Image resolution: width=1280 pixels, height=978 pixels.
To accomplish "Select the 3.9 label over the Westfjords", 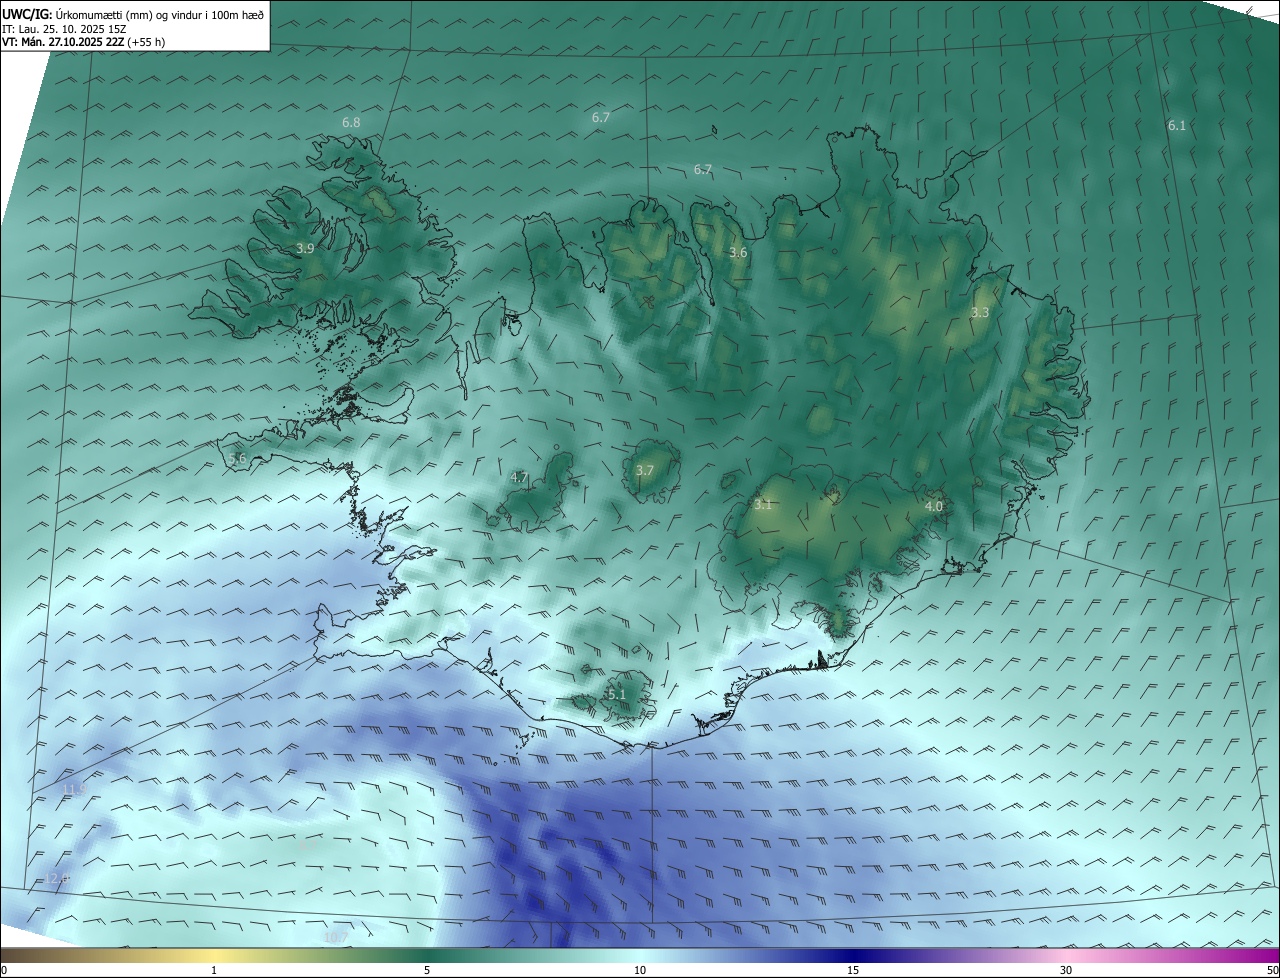I will [305, 248].
